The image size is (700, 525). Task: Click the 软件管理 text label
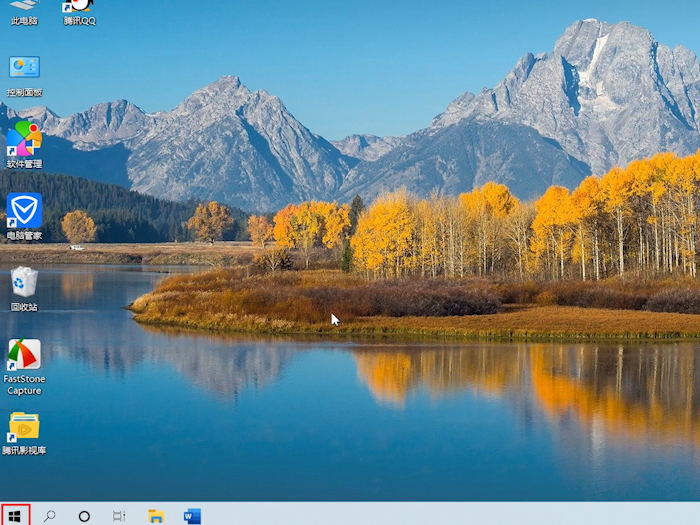pos(24,164)
